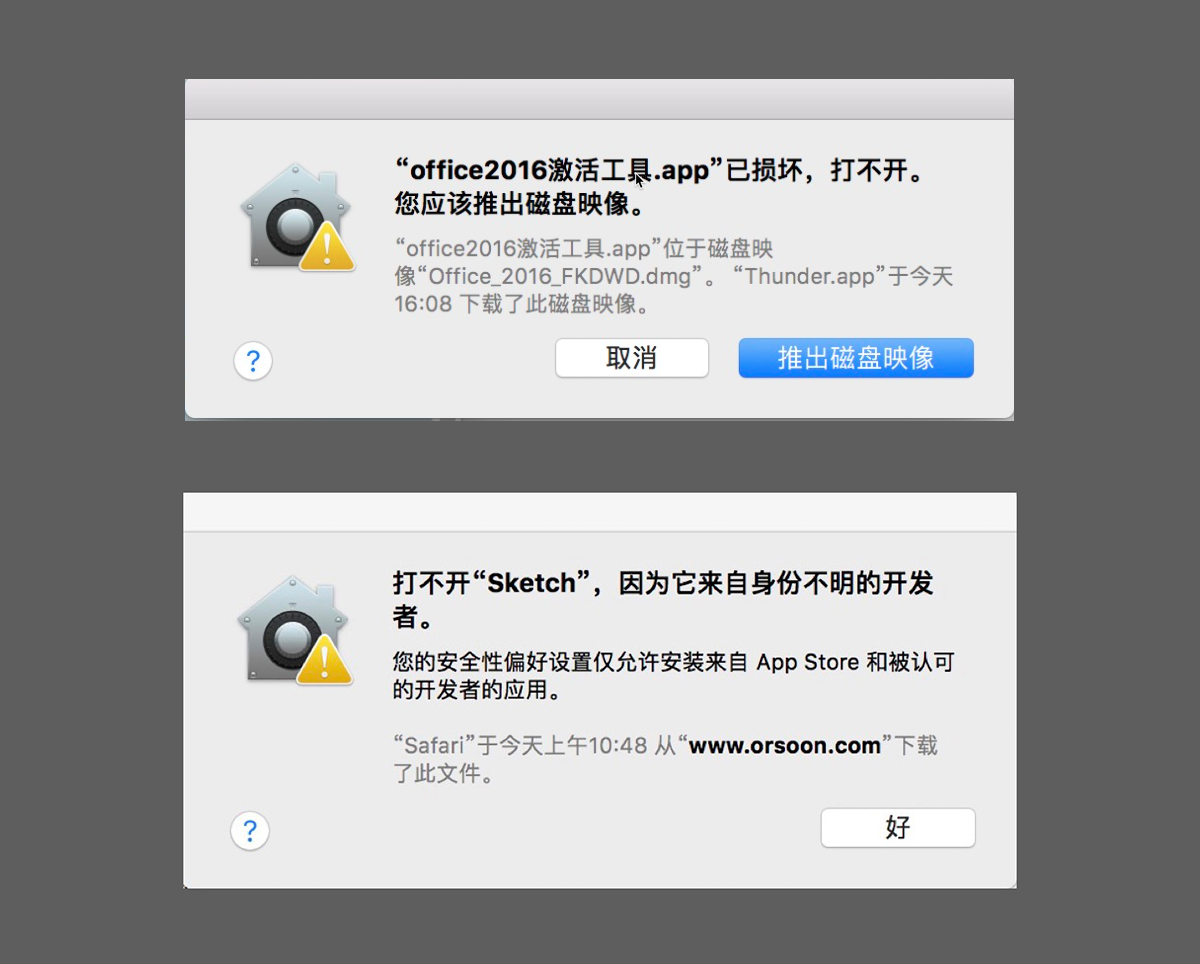Click yellow warning triangle in top dialog
Image resolution: width=1200 pixels, height=964 pixels.
[x=327, y=246]
